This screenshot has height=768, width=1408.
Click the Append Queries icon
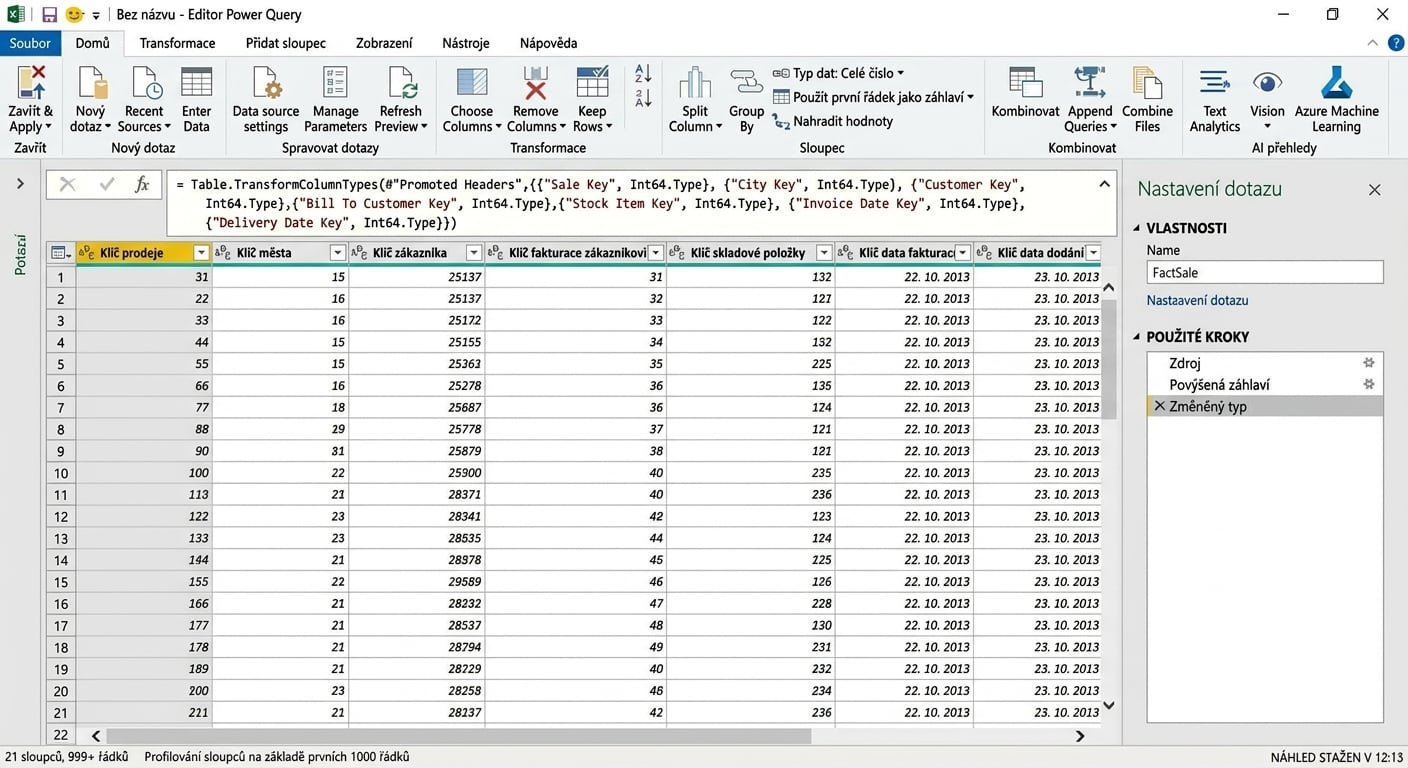(x=1089, y=84)
